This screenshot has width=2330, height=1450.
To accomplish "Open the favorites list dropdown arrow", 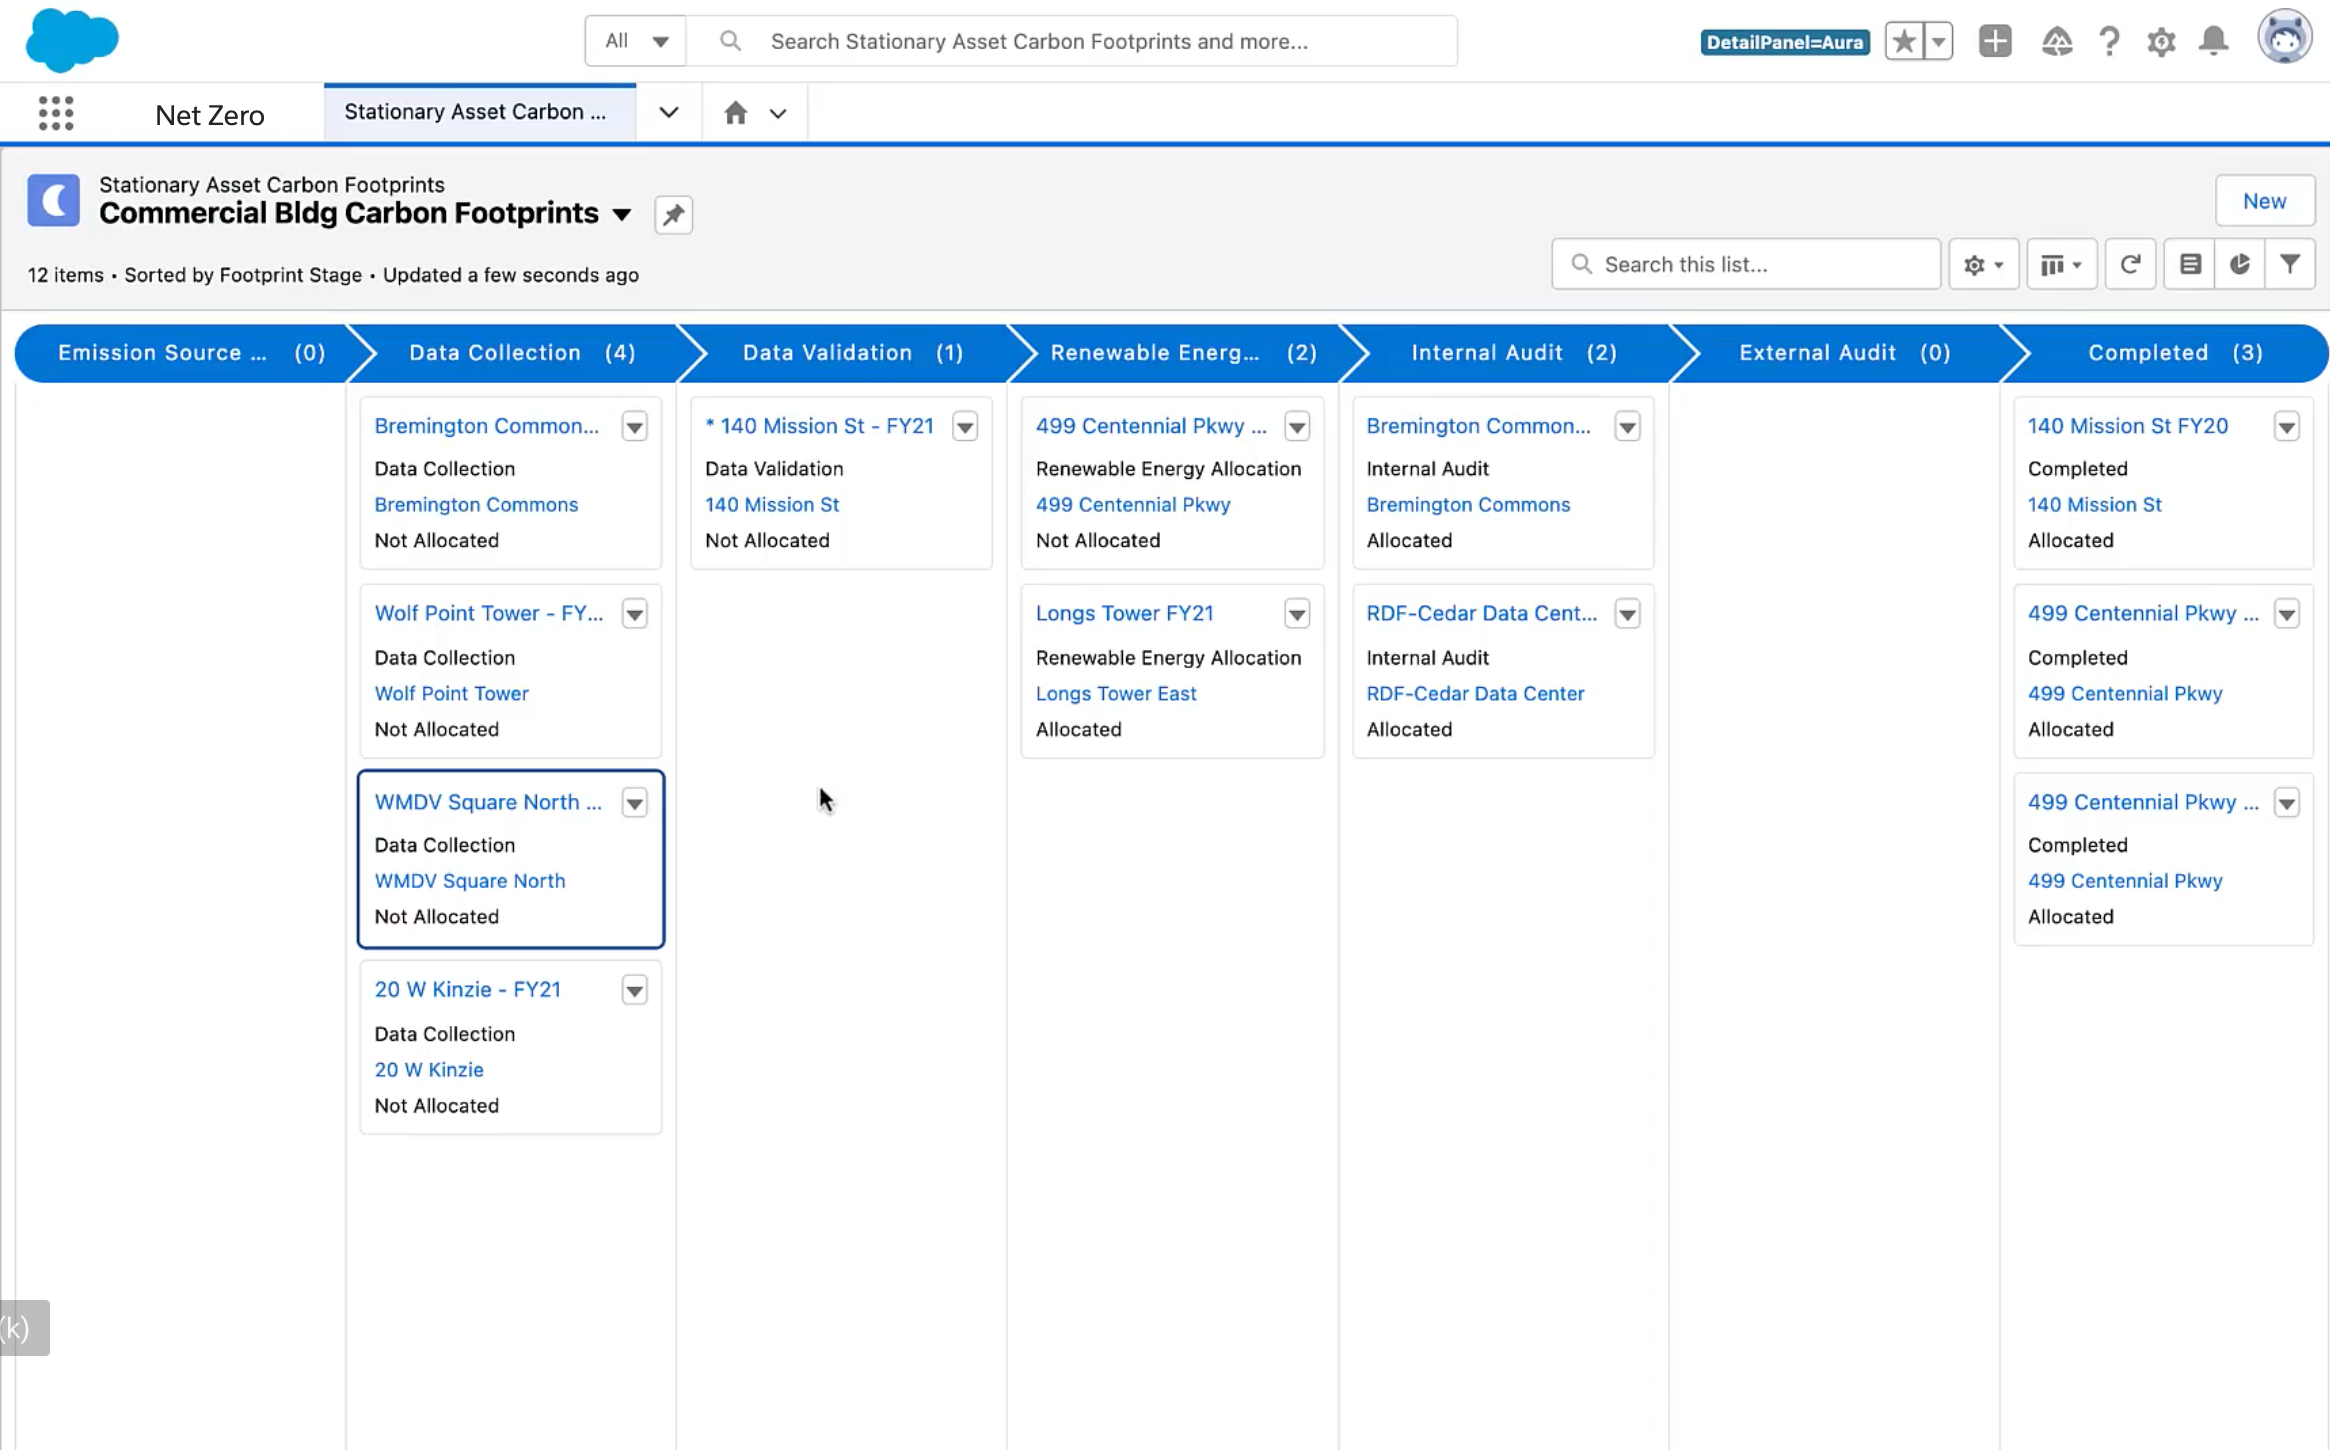I will click(x=1939, y=41).
